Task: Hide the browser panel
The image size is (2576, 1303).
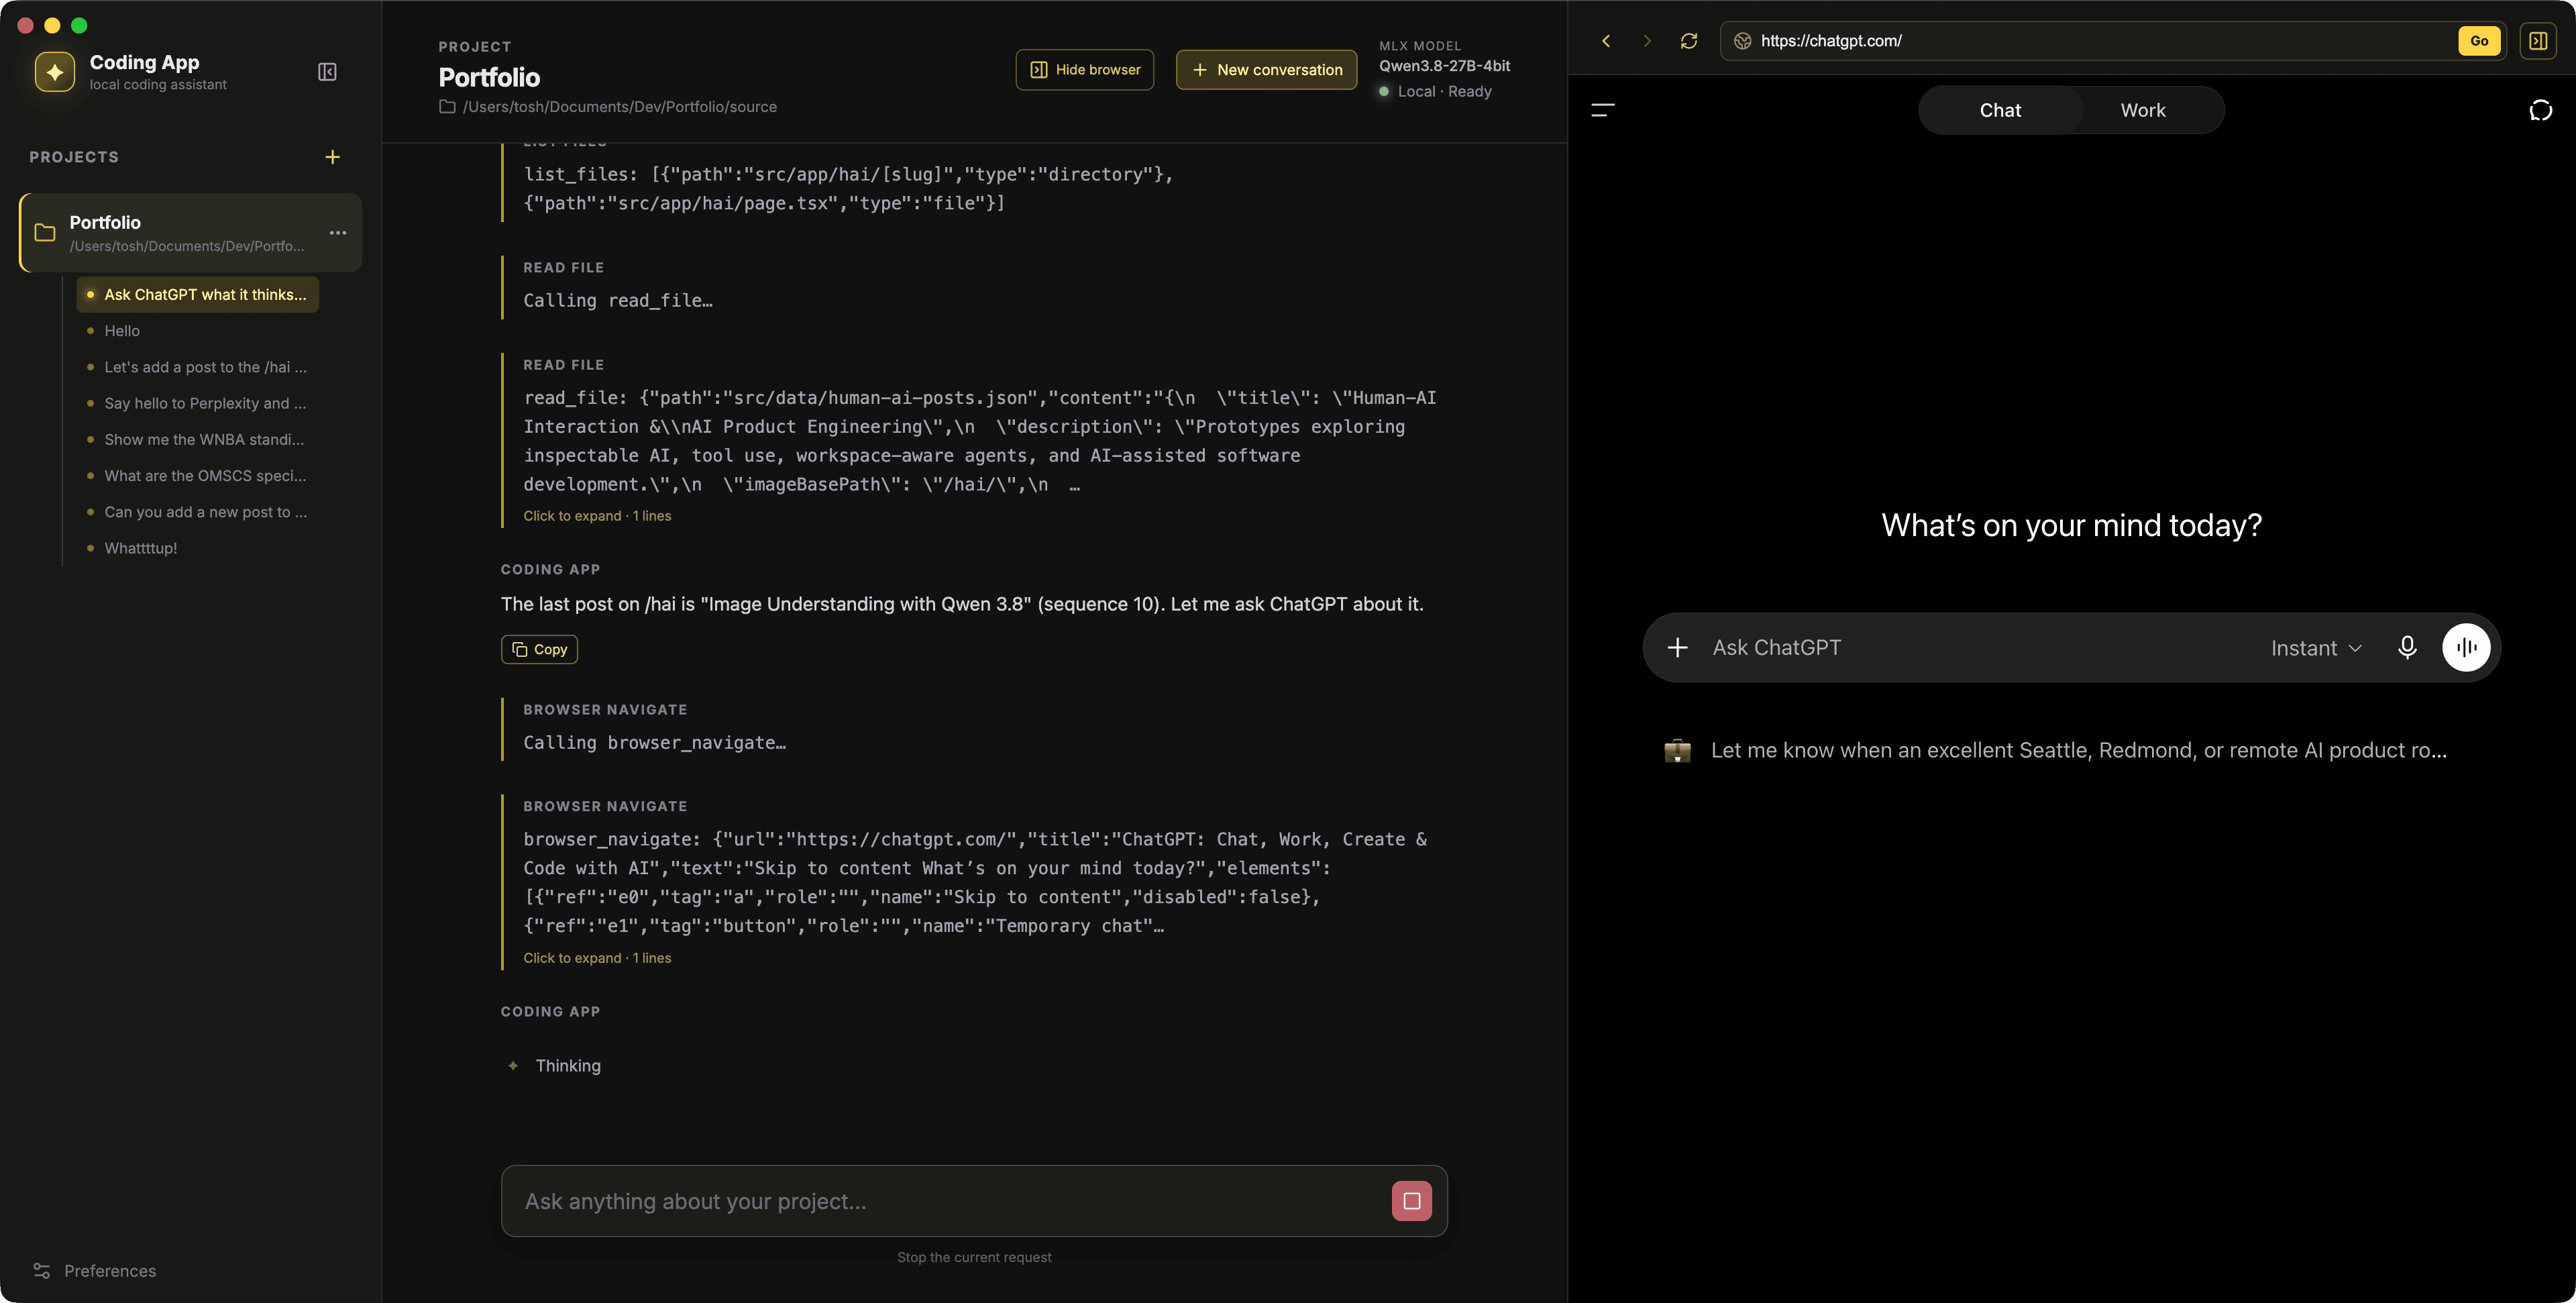Action: pos(1085,70)
